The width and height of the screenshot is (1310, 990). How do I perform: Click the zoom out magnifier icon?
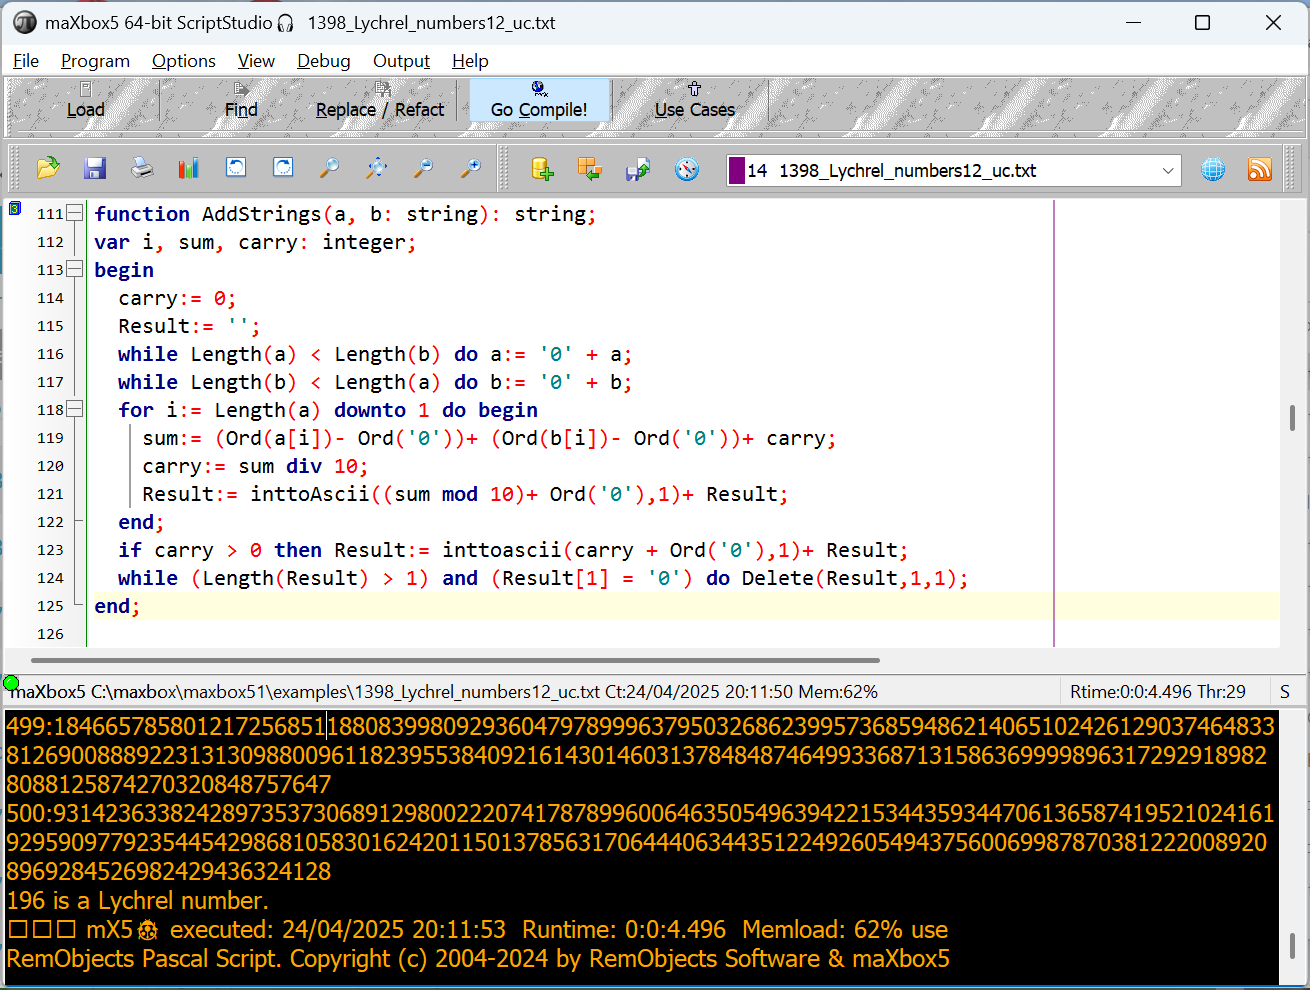[x=423, y=168]
